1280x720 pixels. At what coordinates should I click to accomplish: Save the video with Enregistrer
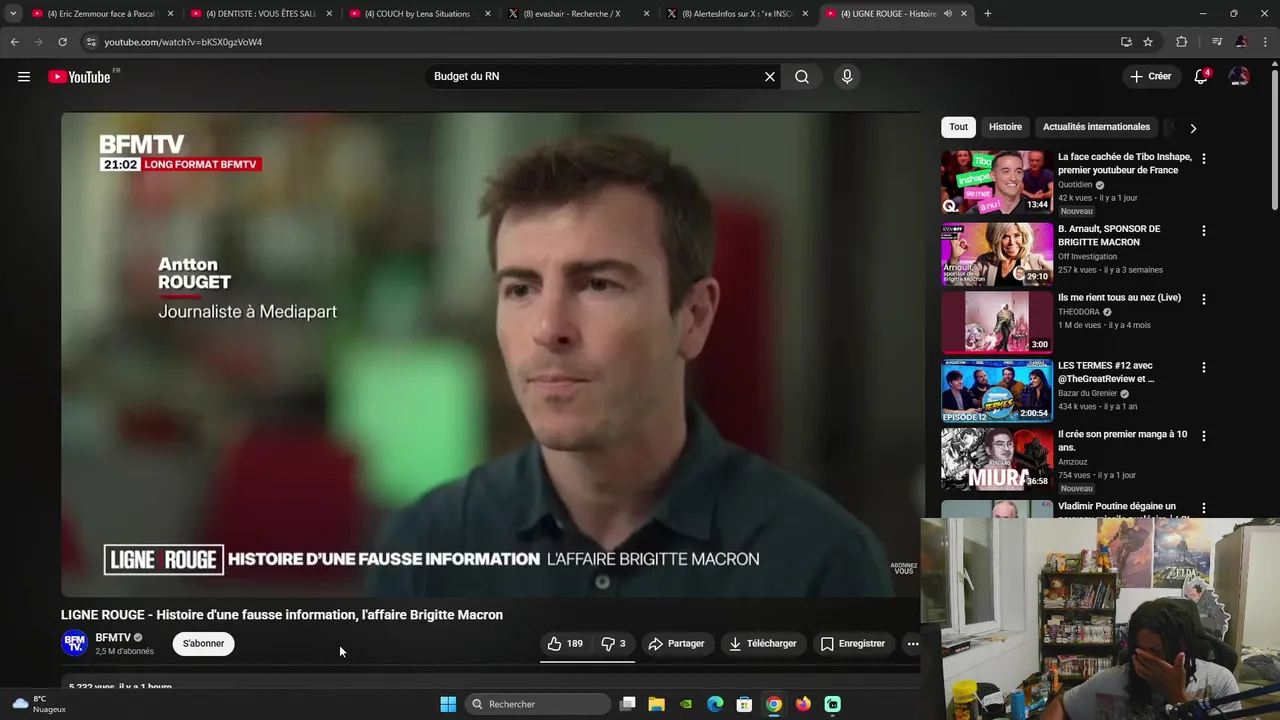[853, 644]
